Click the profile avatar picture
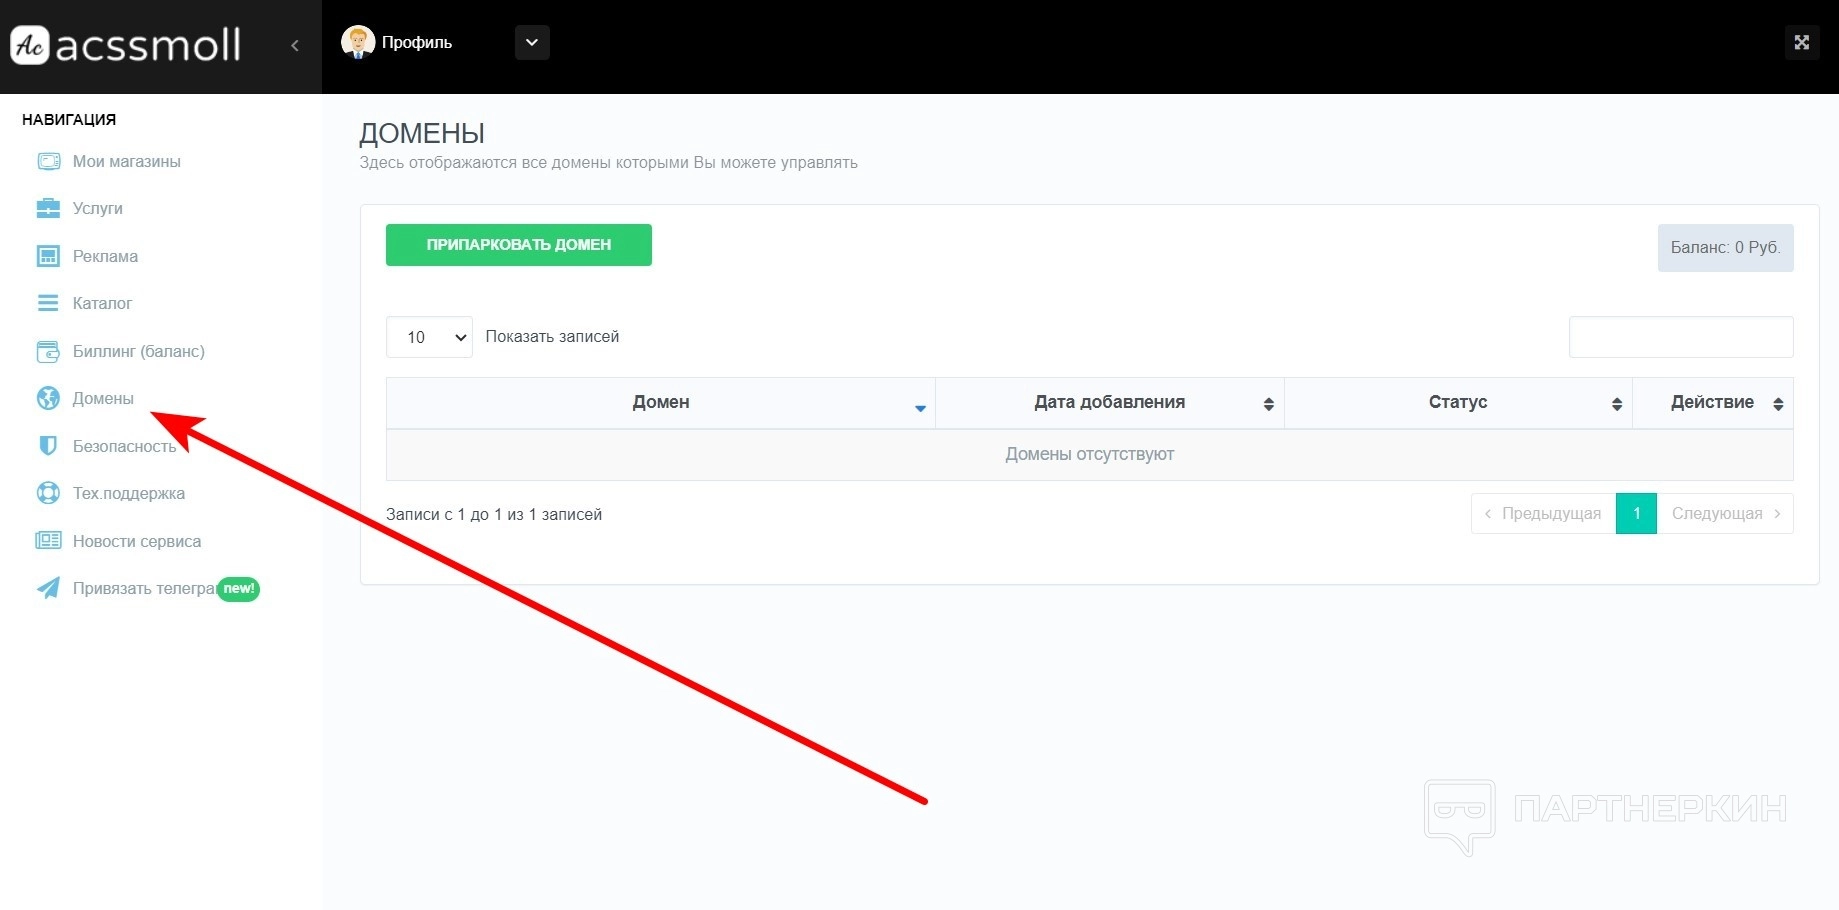The height and width of the screenshot is (910, 1839). click(x=357, y=42)
